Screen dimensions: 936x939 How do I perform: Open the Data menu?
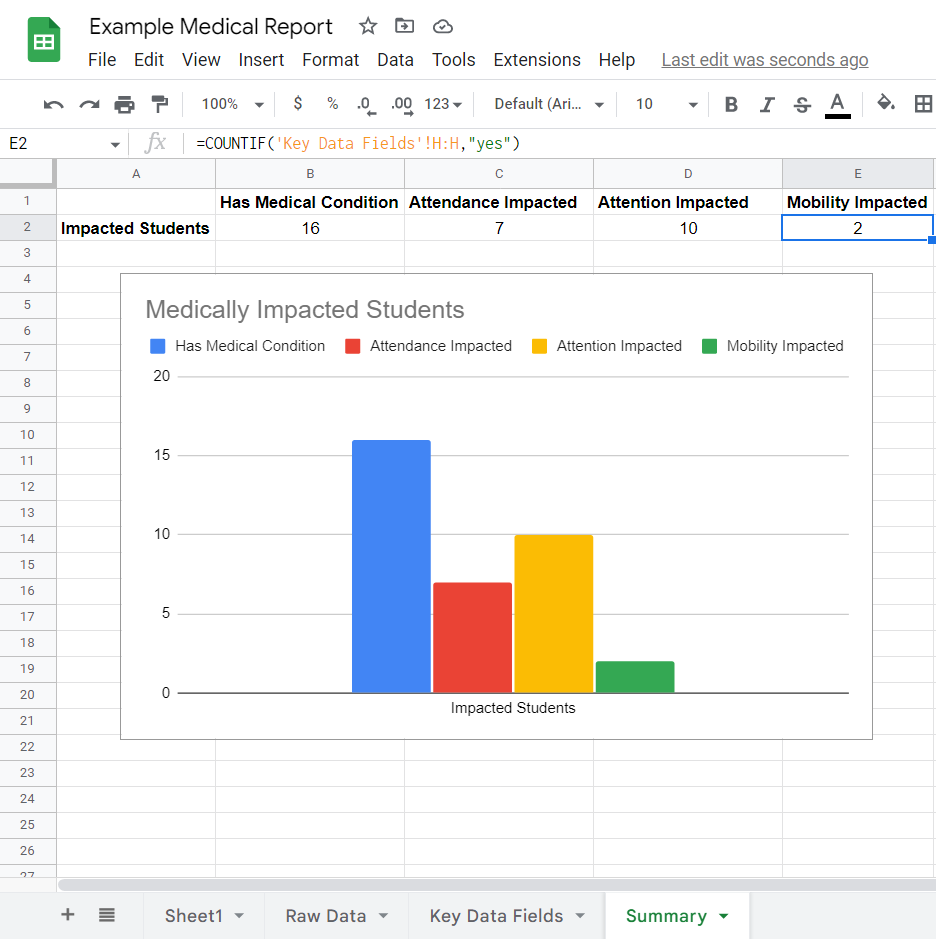point(395,60)
